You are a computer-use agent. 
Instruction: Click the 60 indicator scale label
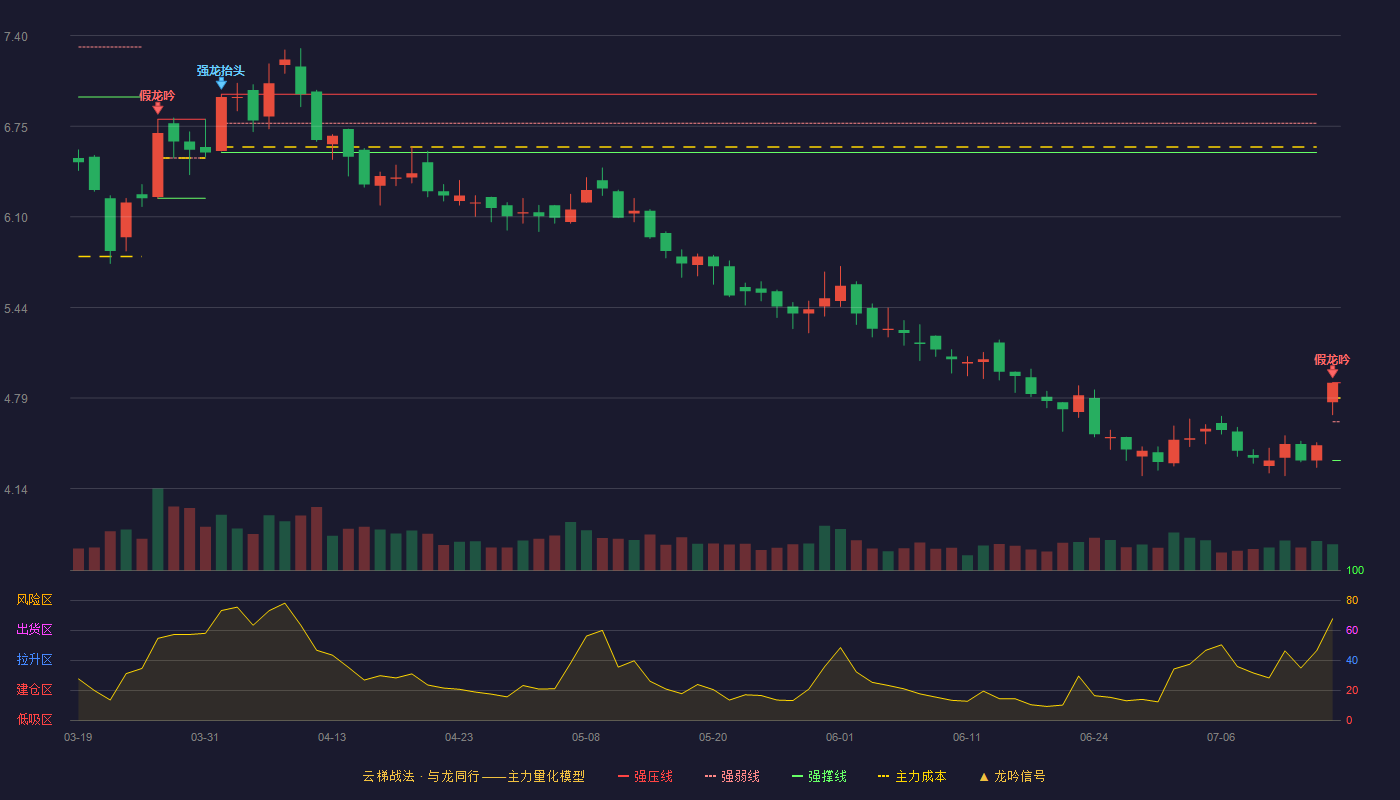pyautogui.click(x=1352, y=630)
